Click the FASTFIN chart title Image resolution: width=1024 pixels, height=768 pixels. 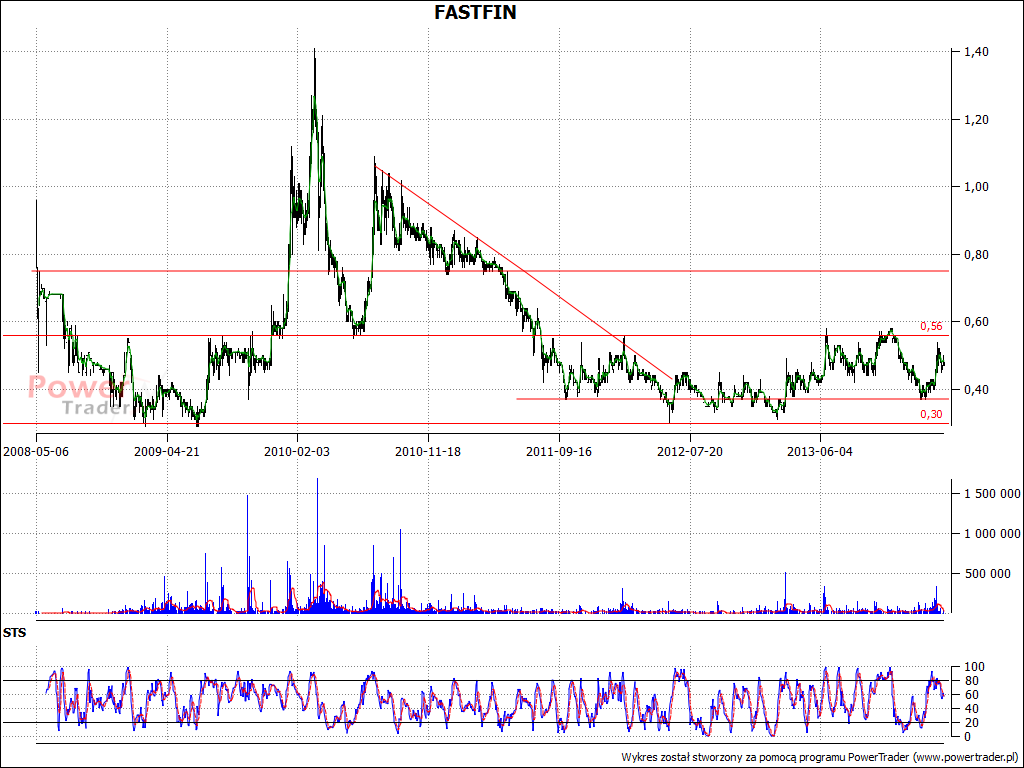(475, 12)
